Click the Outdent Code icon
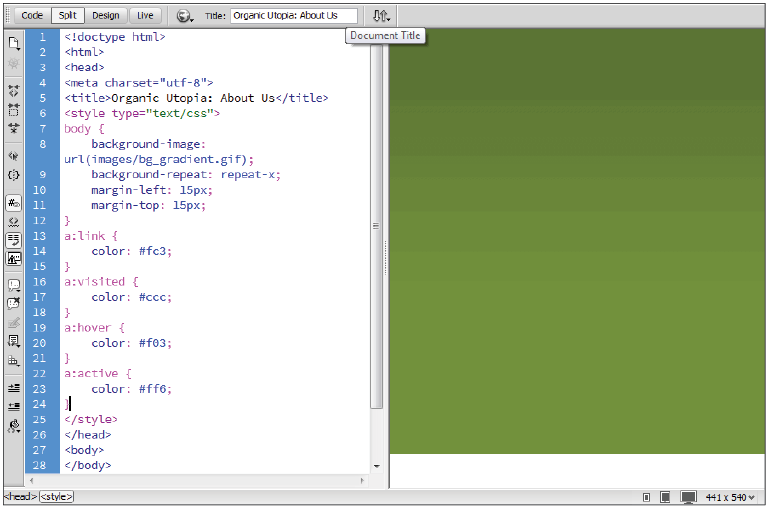This screenshot has width=769, height=509. point(14,406)
